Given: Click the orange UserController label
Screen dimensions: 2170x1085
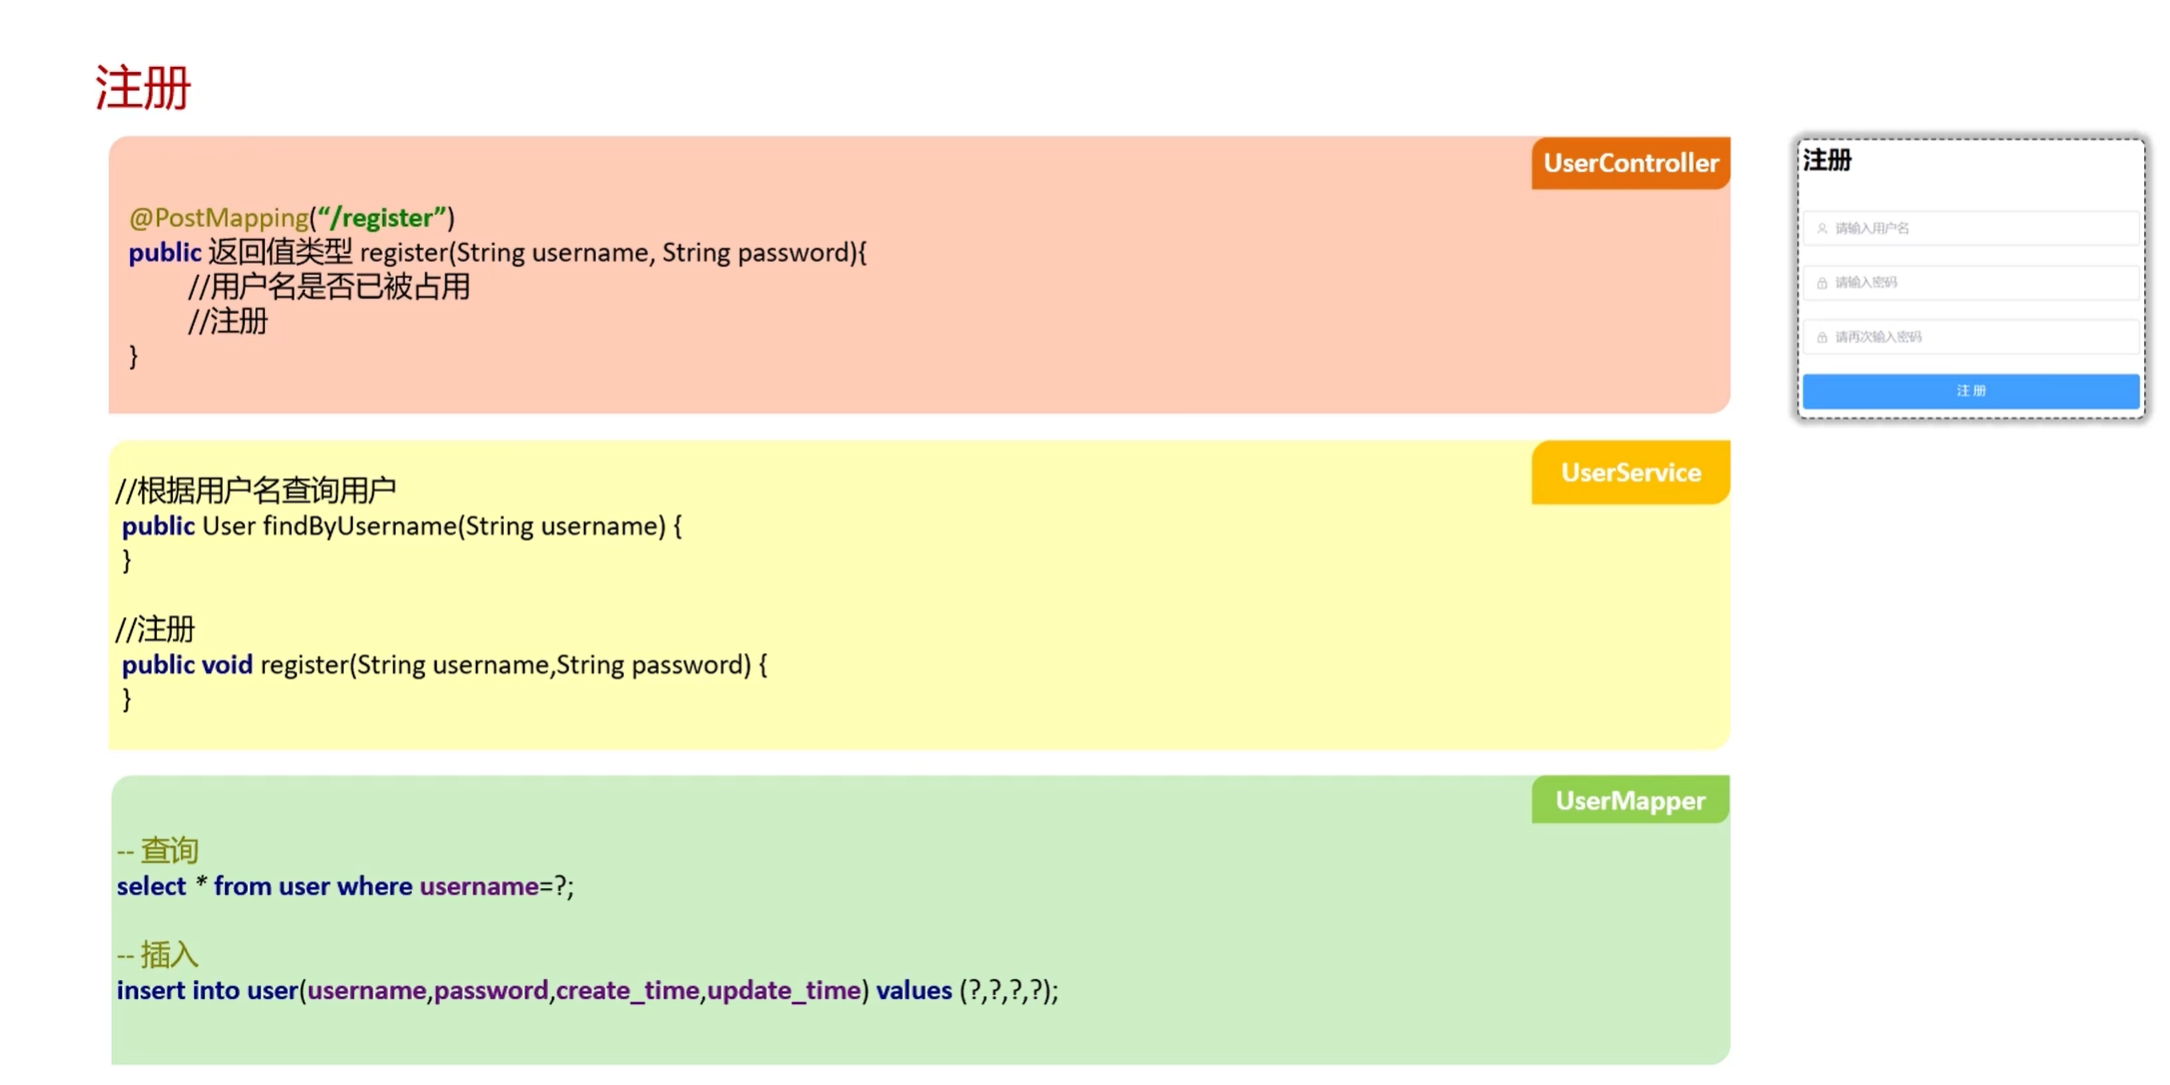Looking at the screenshot, I should point(1630,163).
